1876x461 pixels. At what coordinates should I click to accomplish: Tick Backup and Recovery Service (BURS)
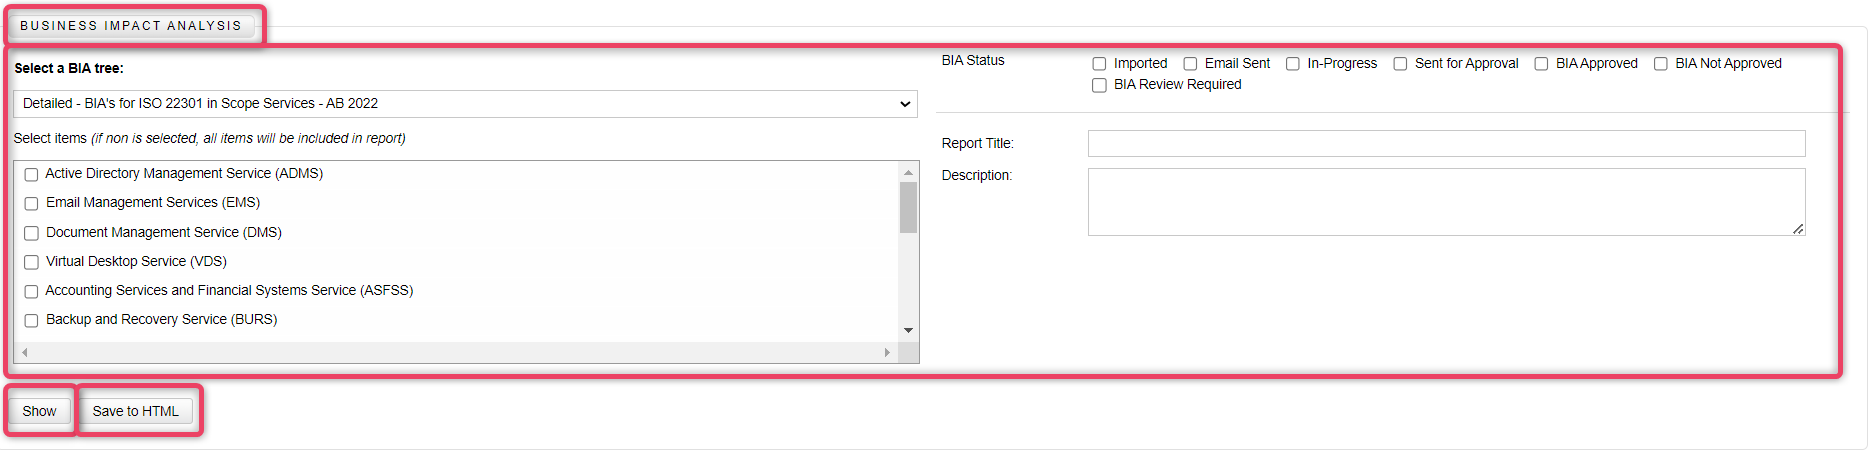pyautogui.click(x=31, y=320)
